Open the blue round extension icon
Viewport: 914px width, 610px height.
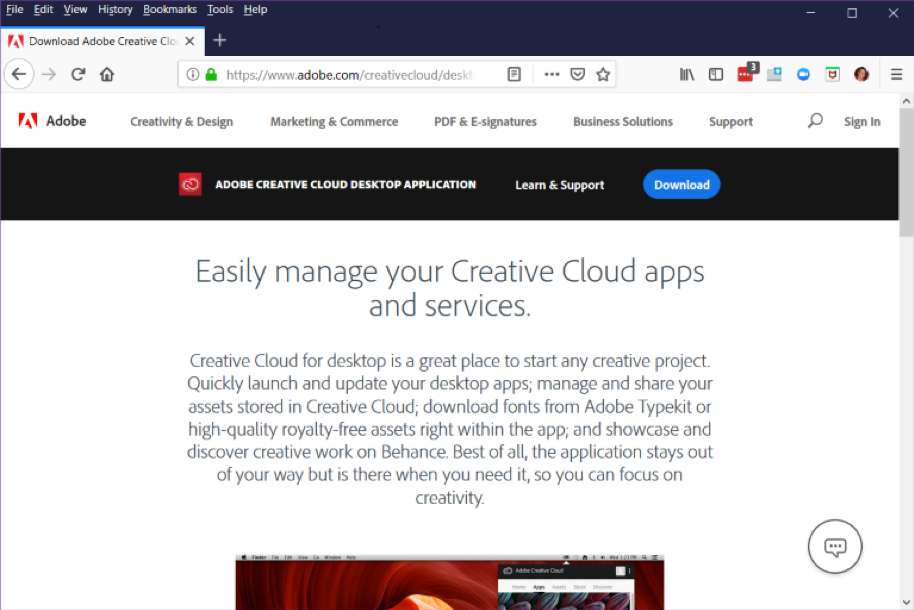(803, 74)
